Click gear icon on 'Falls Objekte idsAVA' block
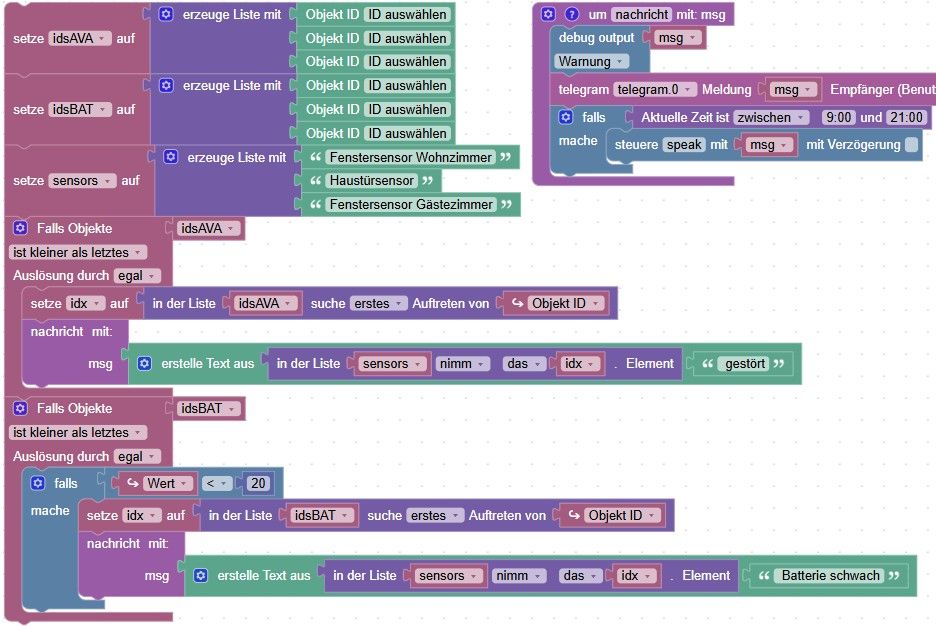This screenshot has height=626, width=936. coord(20,227)
